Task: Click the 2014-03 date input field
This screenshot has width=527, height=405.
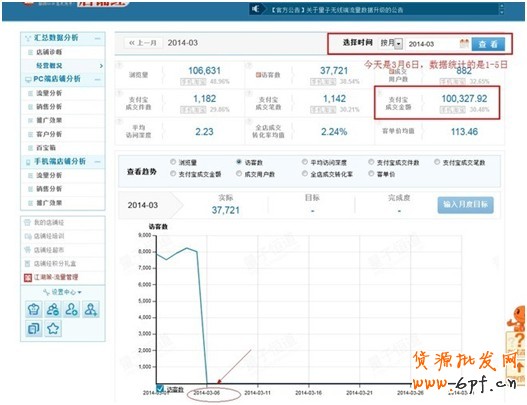Action: pos(432,44)
